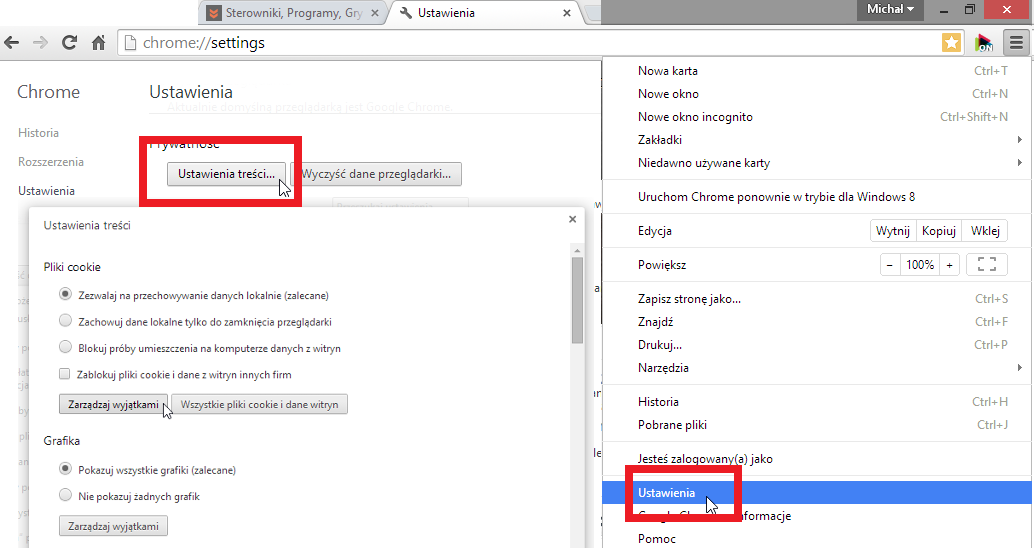Screen dimensions: 1034x548
Task: Click the Wklej edit button
Action: [985, 231]
